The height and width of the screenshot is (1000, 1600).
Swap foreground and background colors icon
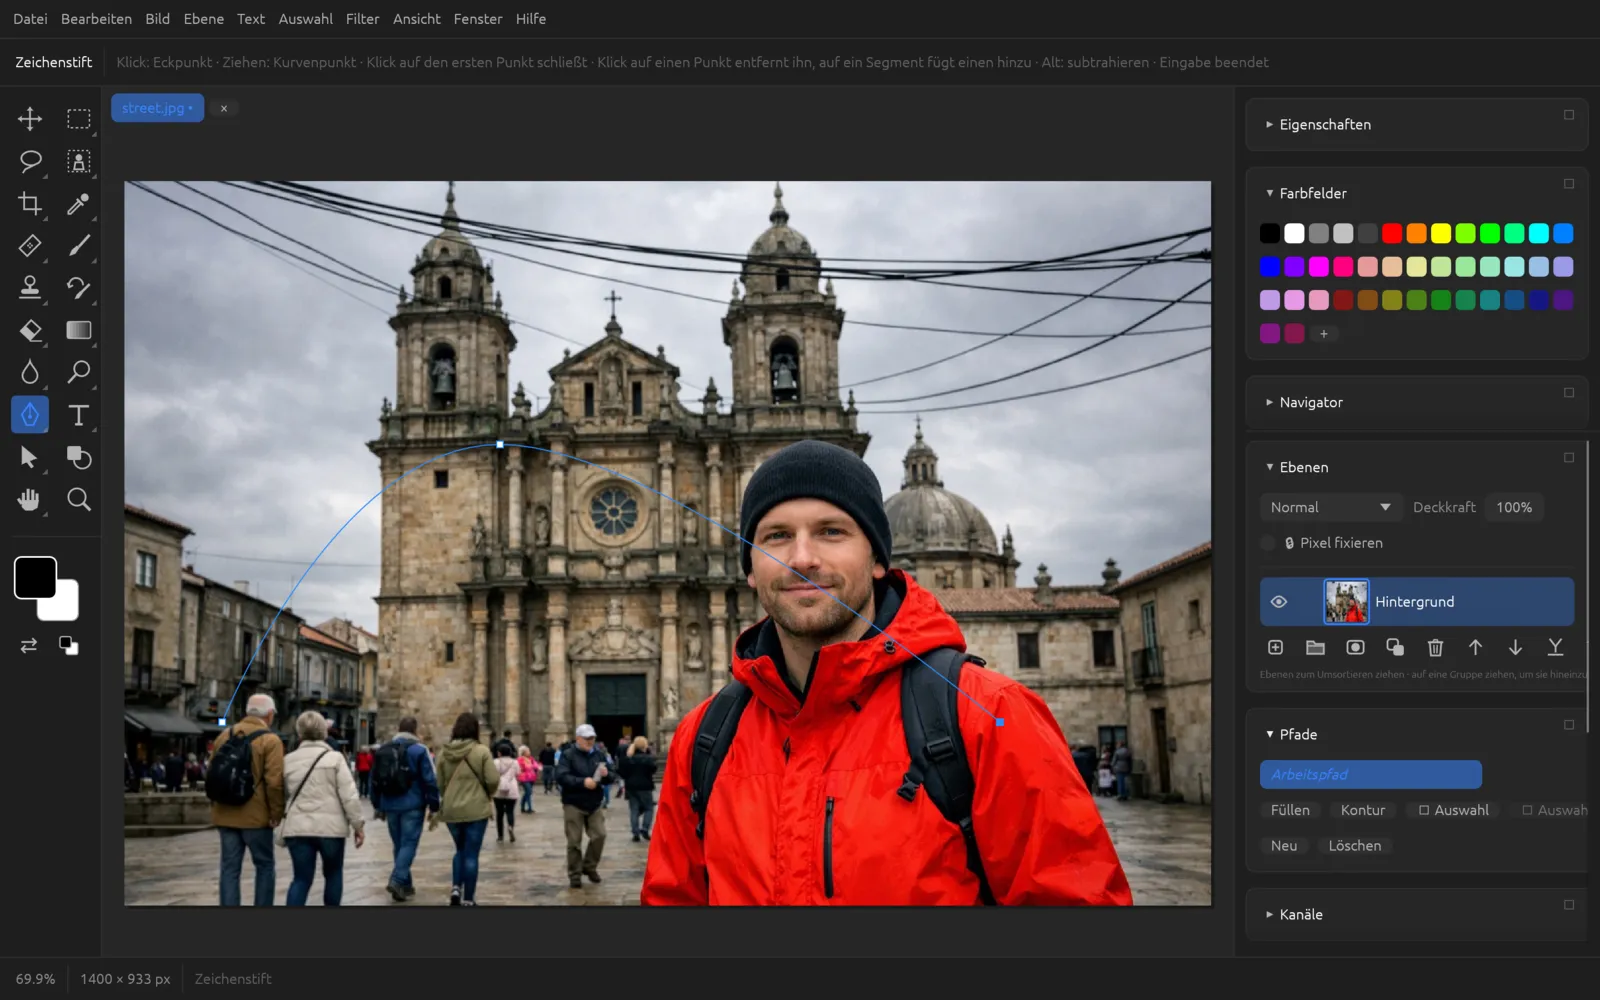coord(29,646)
